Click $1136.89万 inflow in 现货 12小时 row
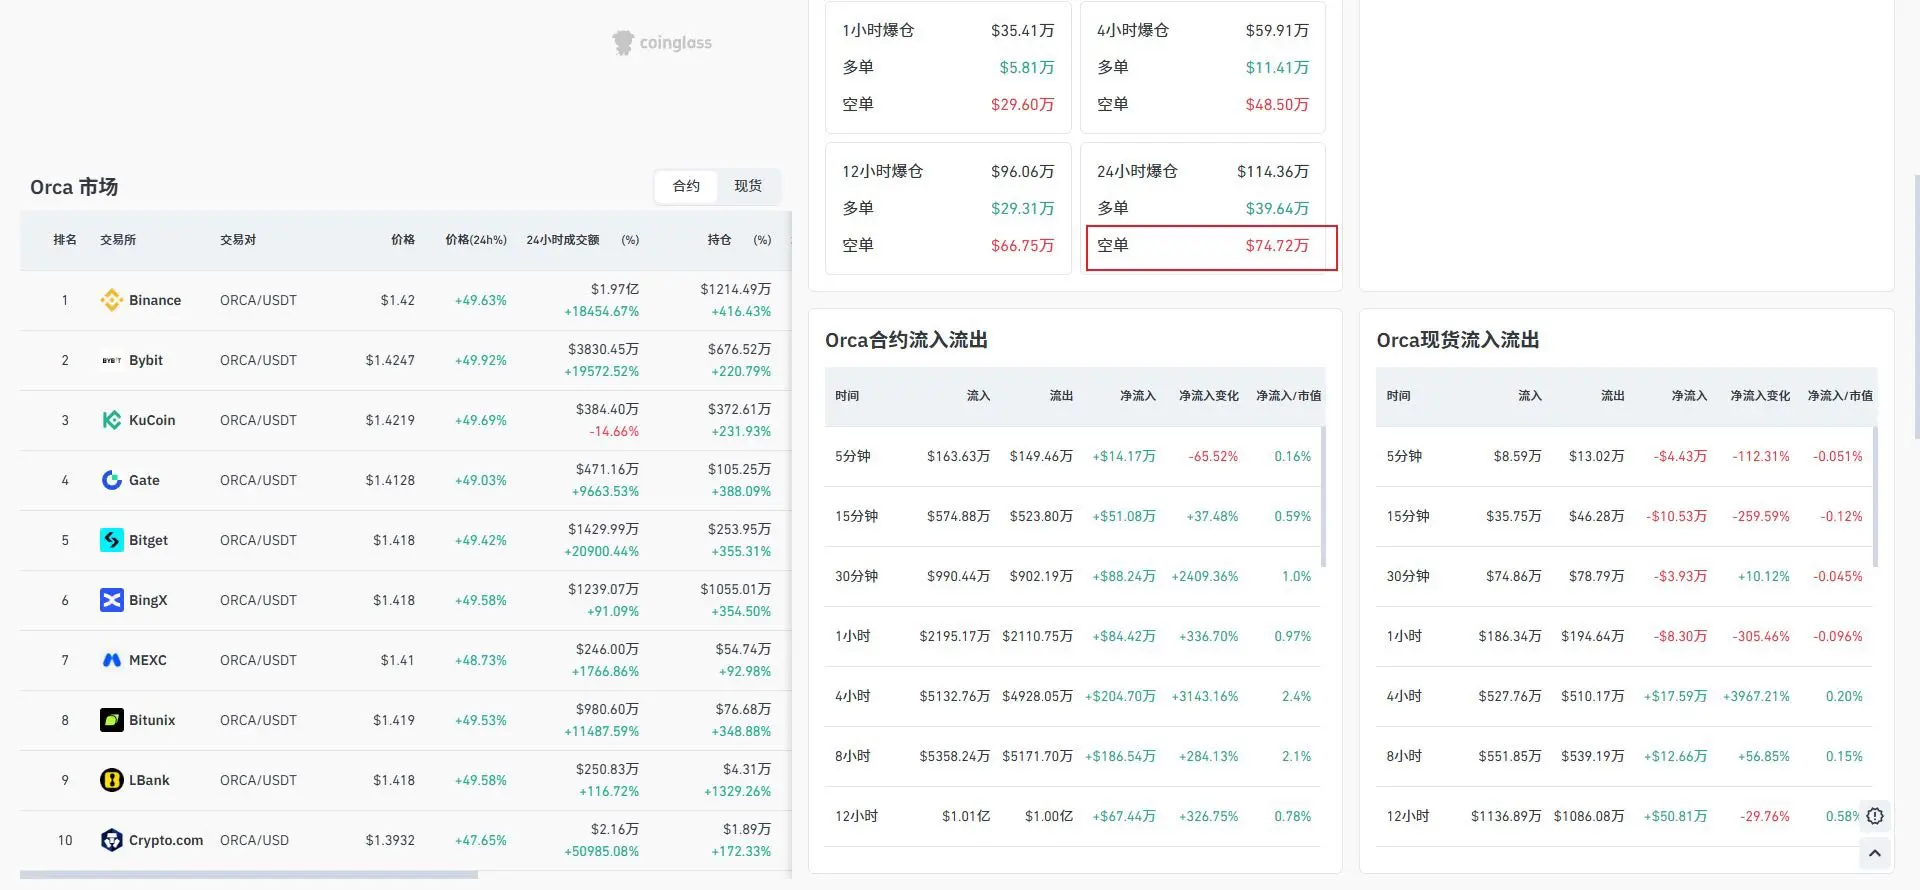The image size is (1920, 890). (1506, 816)
